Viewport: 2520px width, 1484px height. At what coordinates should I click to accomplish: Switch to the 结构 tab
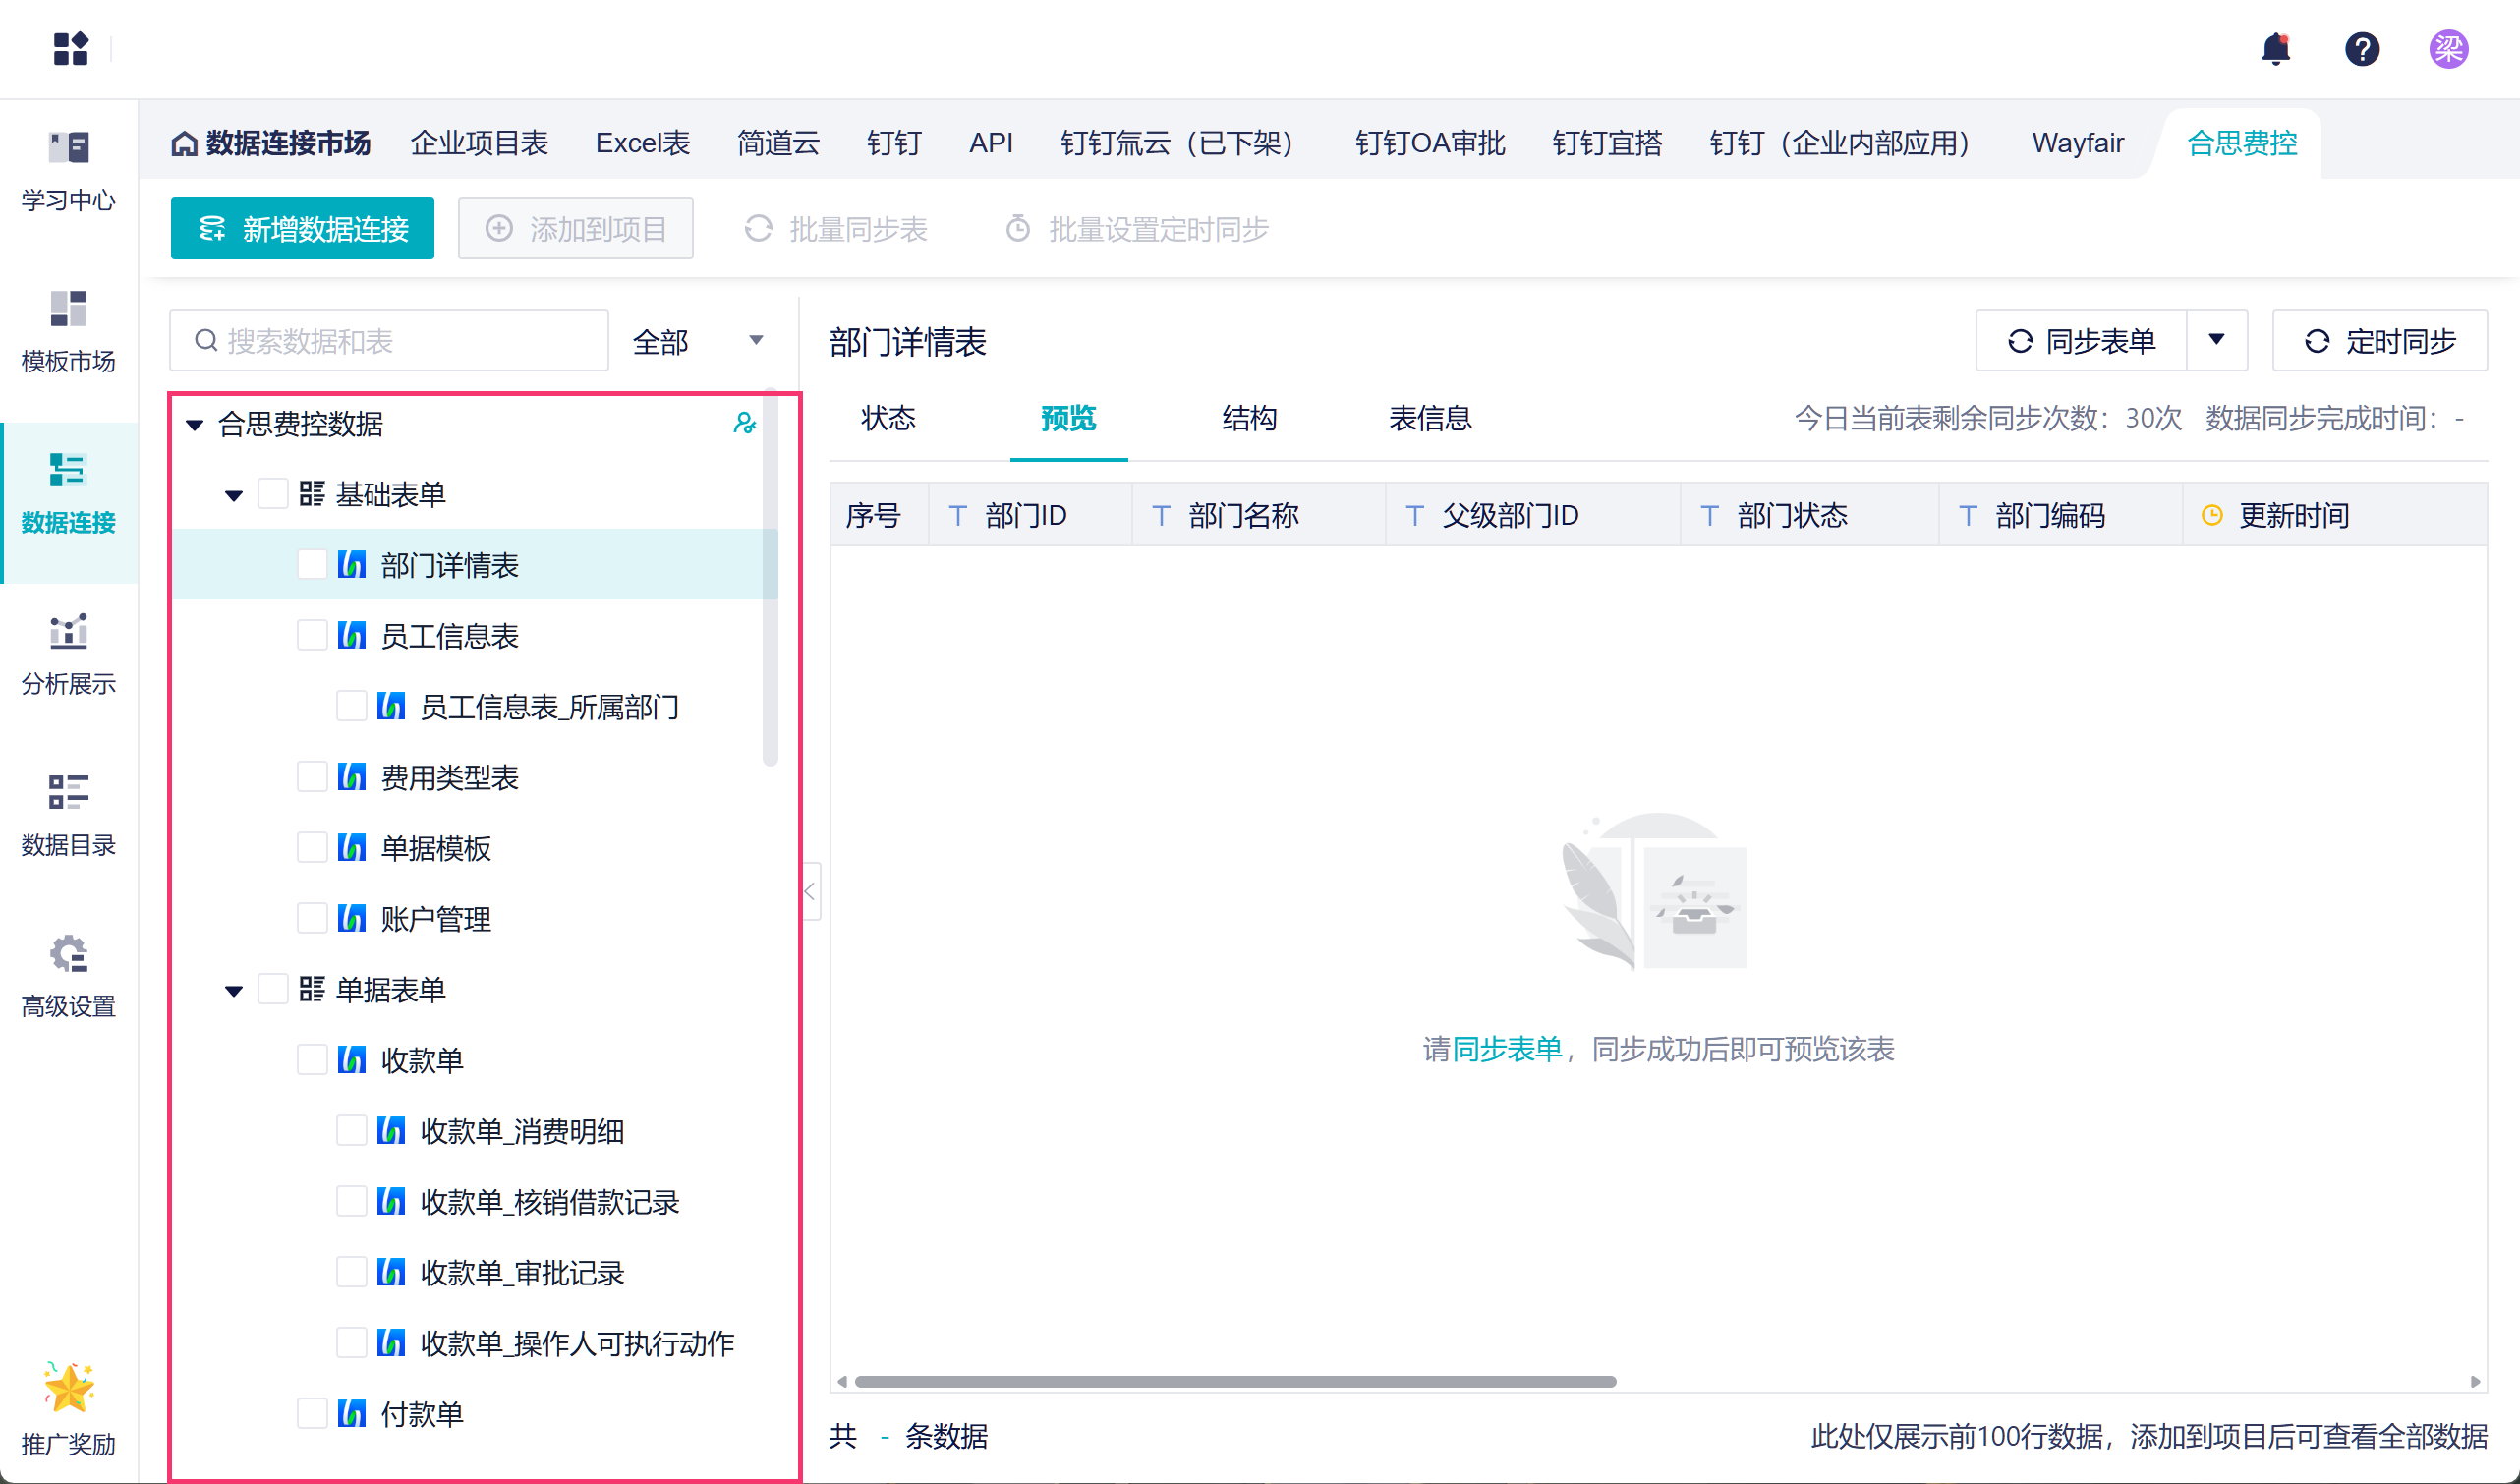[x=1249, y=418]
